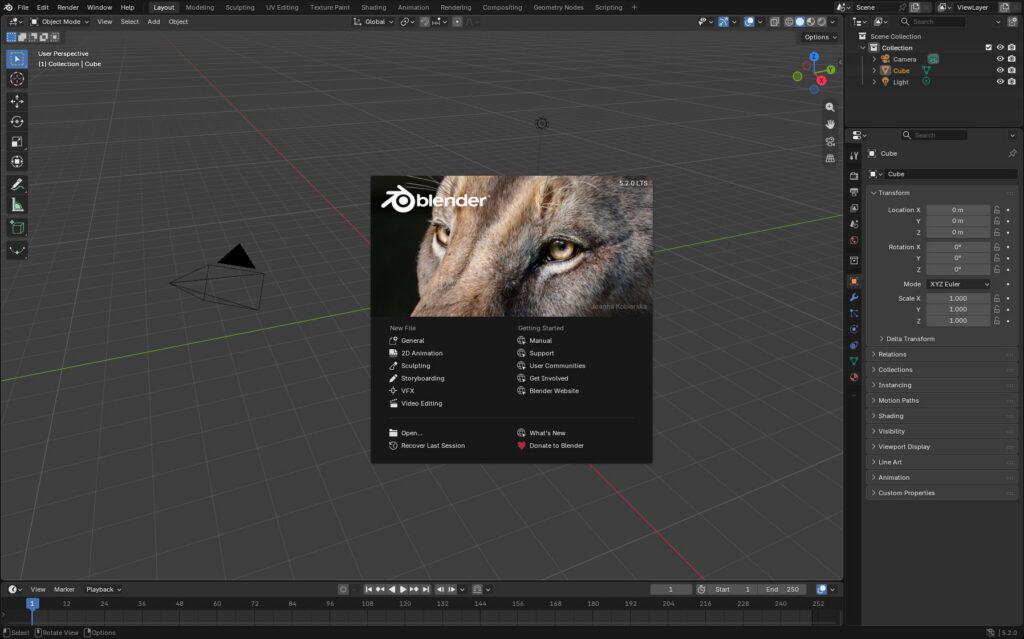The image size is (1024, 639).
Task: Select the Add Cube tool
Action: coord(17,228)
